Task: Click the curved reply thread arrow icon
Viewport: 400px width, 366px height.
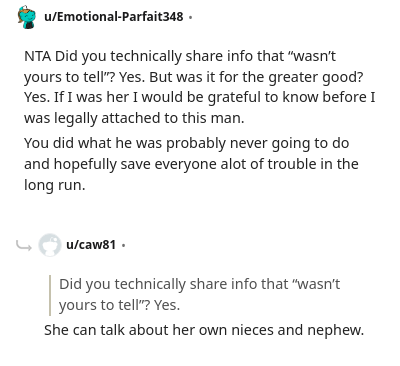Action: click(24, 246)
